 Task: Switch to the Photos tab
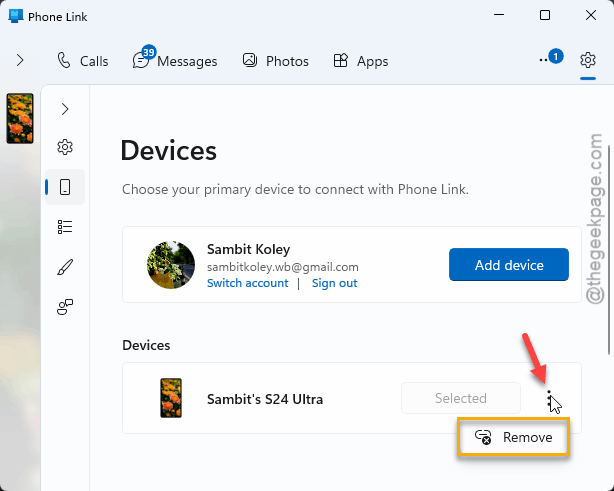coord(276,61)
